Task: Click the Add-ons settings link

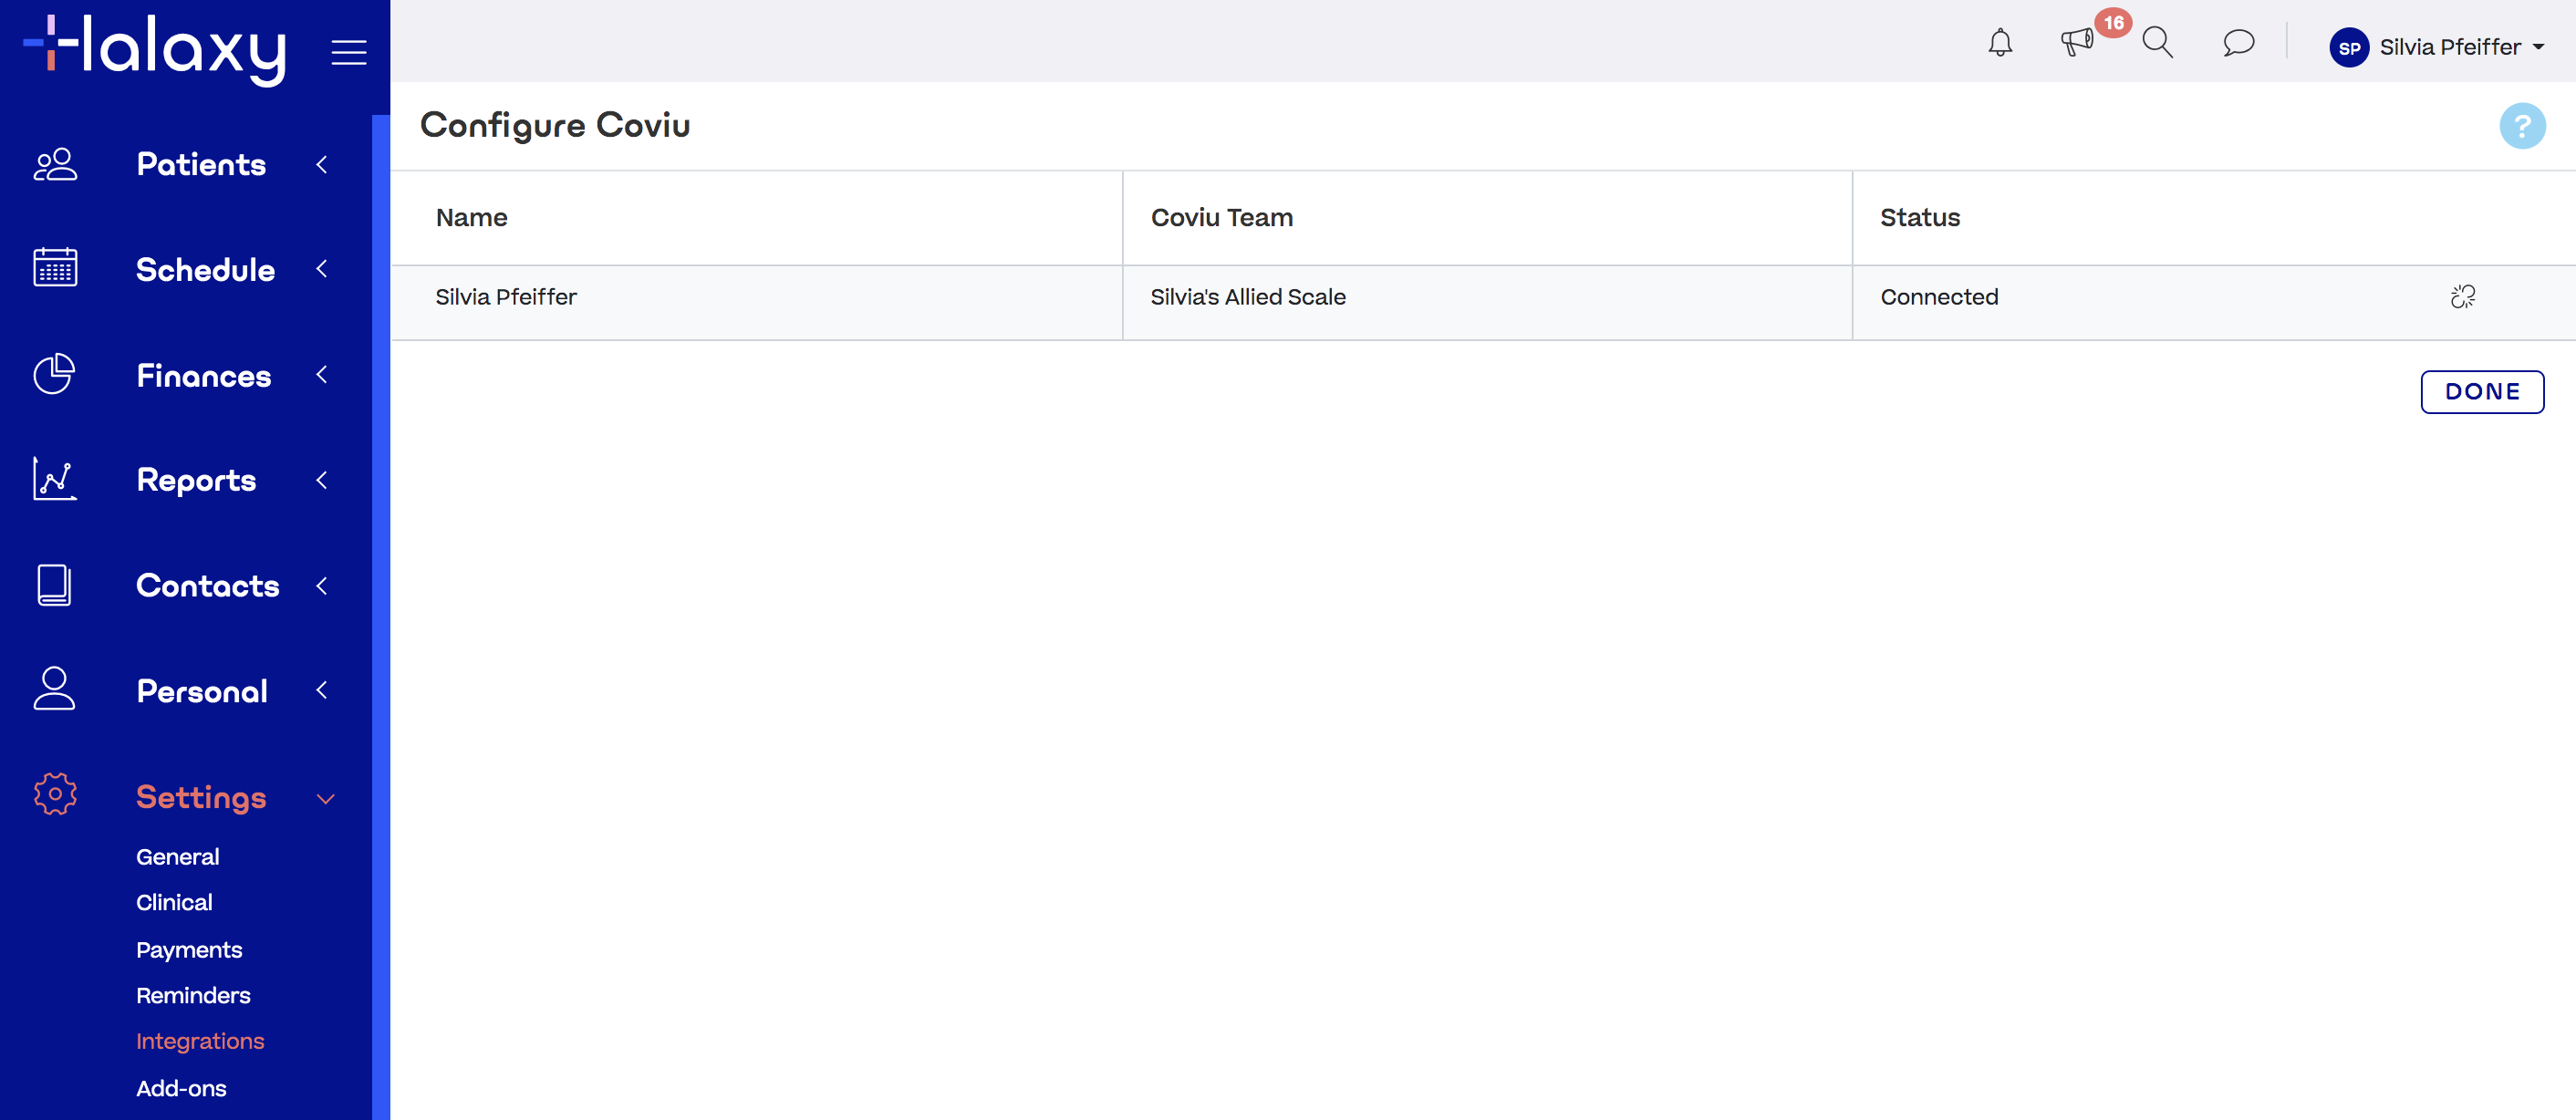Action: pyautogui.click(x=179, y=1087)
